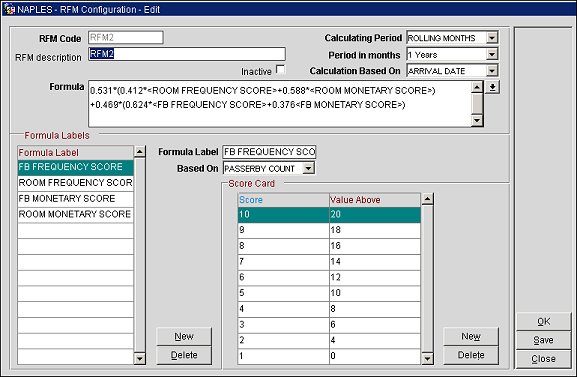Select FB FREQUENCY SCORE label row
This screenshot has width=577, height=377.
click(x=75, y=167)
